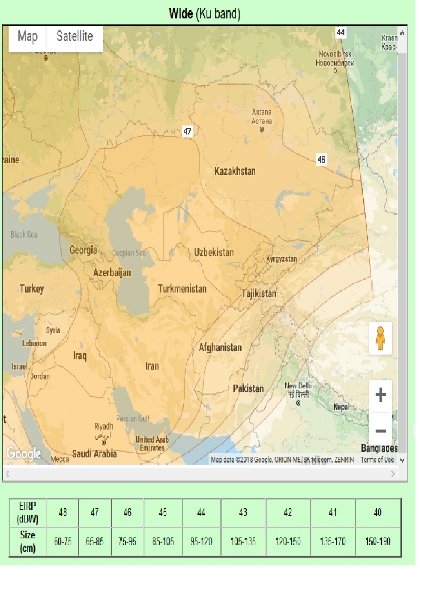Click the Riyadh city label
The image size is (442, 600).
104,426
